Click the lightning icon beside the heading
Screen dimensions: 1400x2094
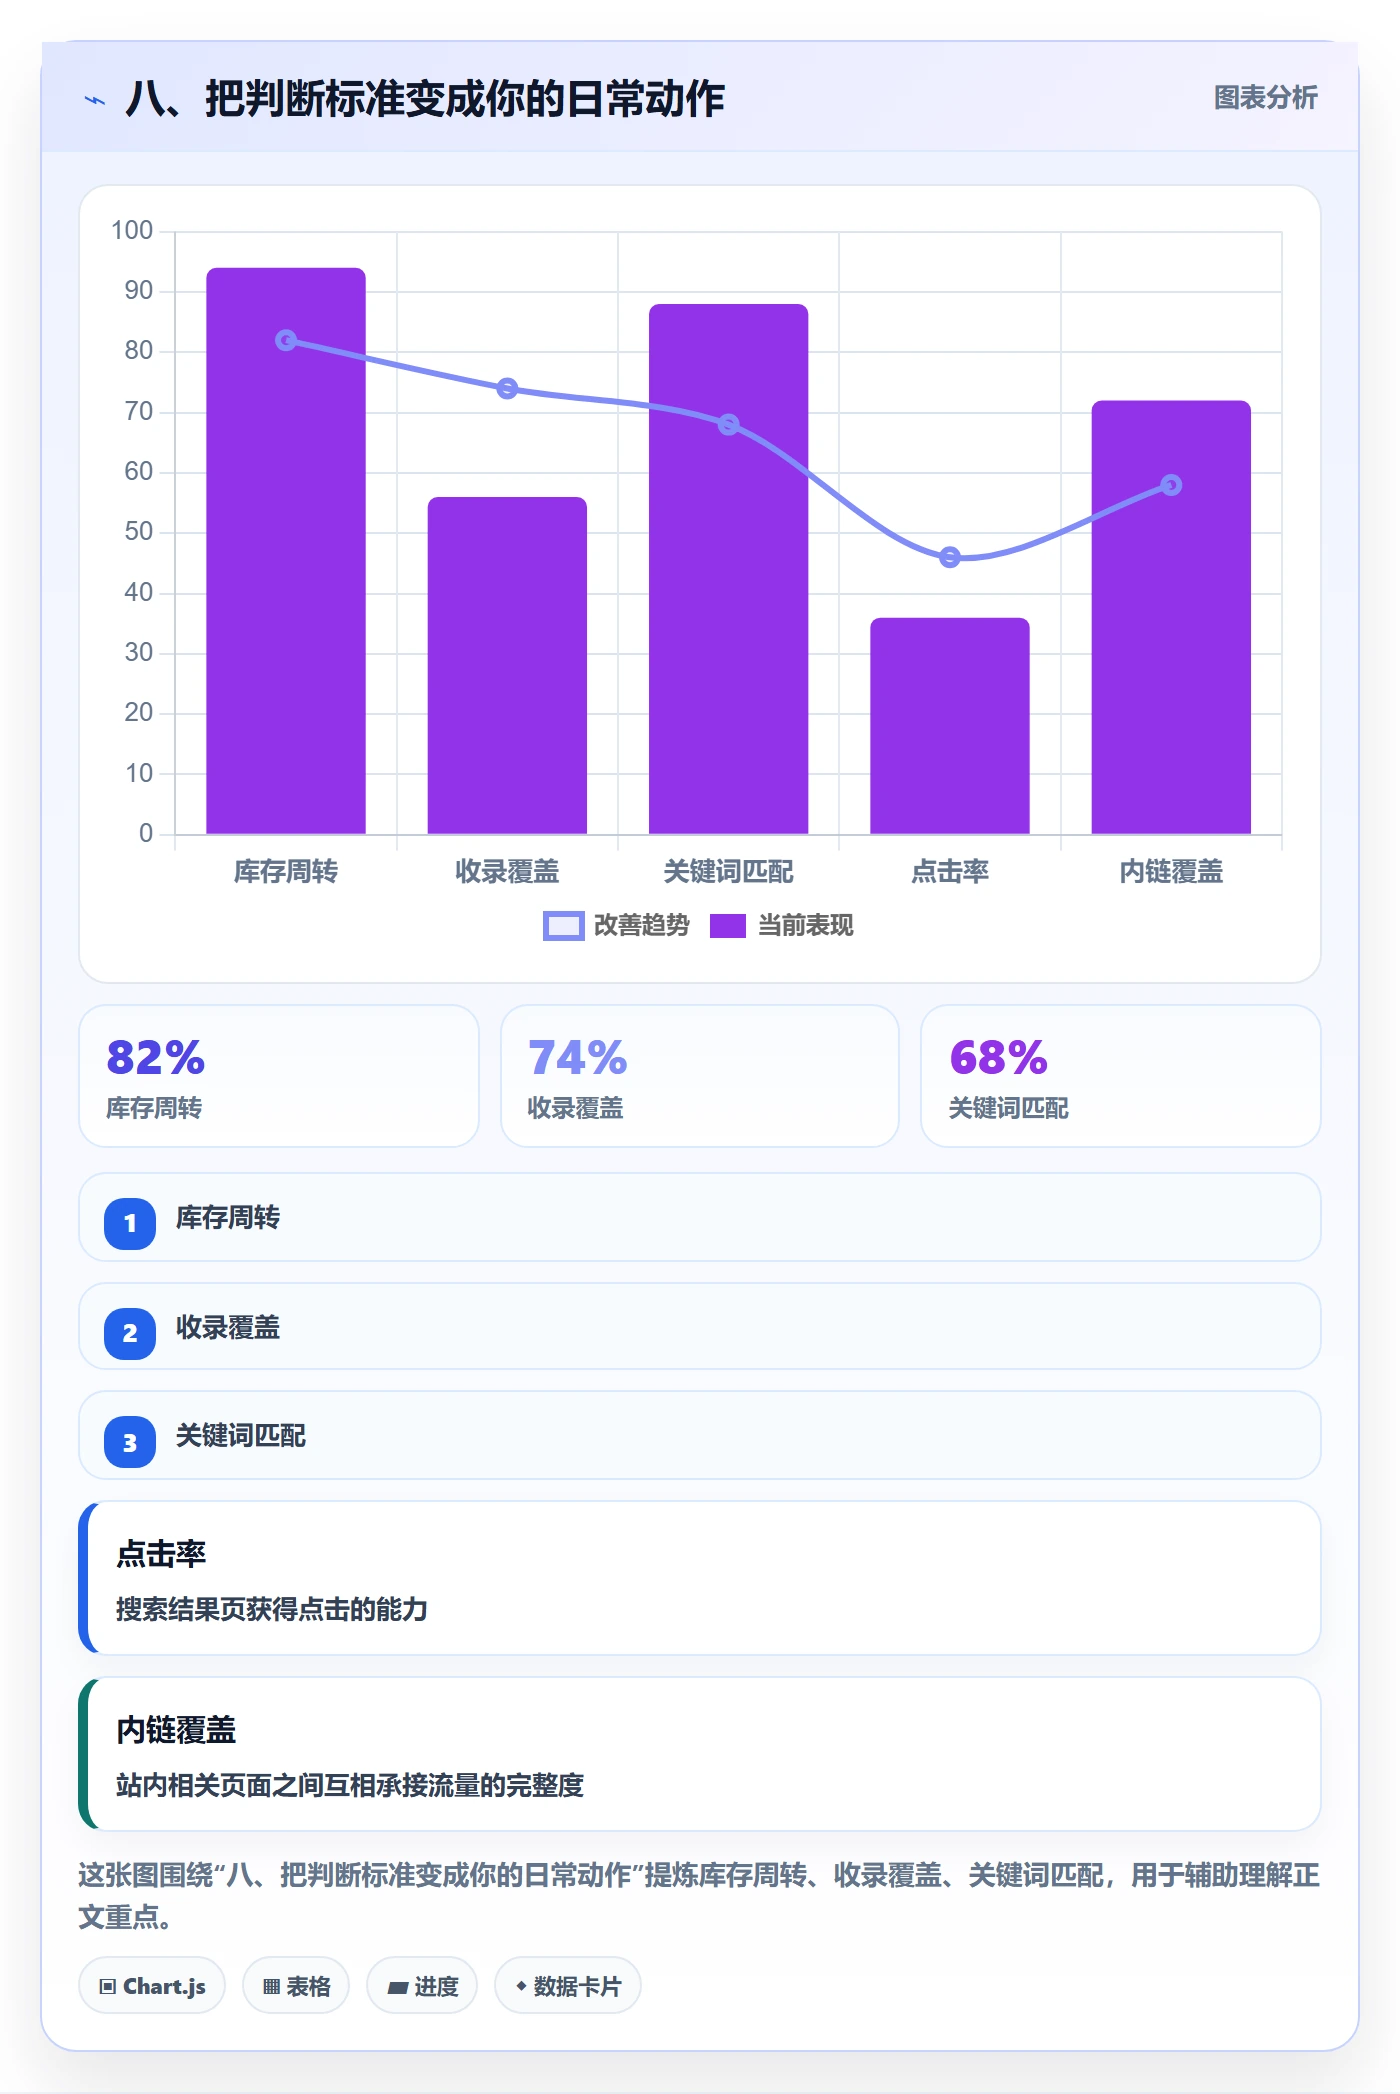click(95, 100)
